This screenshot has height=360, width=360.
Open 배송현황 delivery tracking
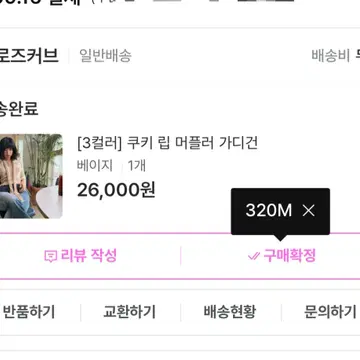point(230,312)
